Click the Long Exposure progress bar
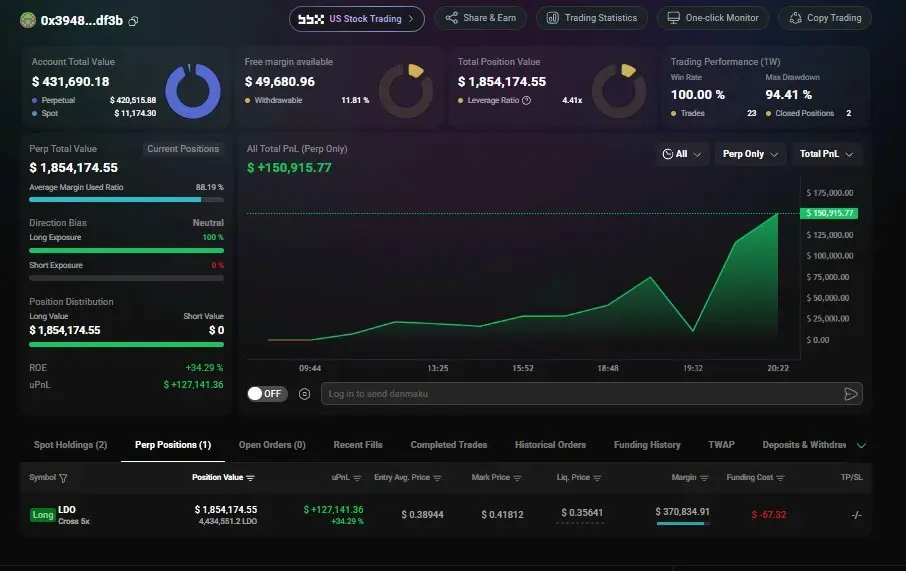 tap(126, 250)
